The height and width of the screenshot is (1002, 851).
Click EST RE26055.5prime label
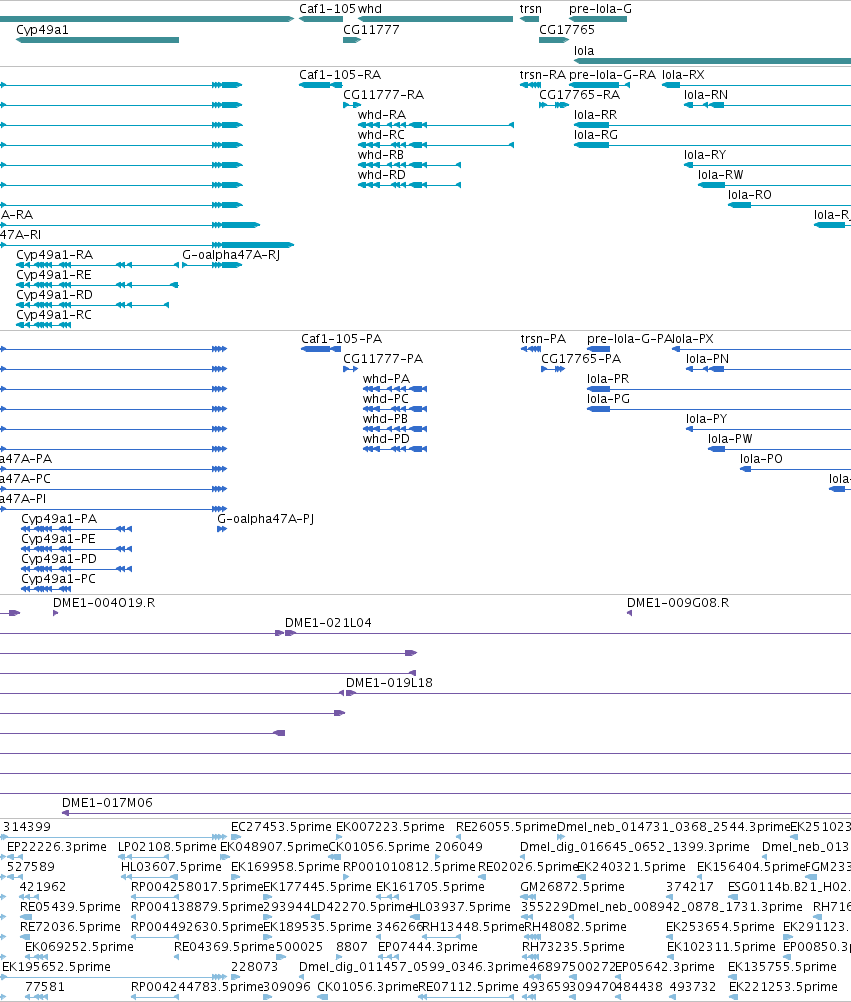[507, 827]
